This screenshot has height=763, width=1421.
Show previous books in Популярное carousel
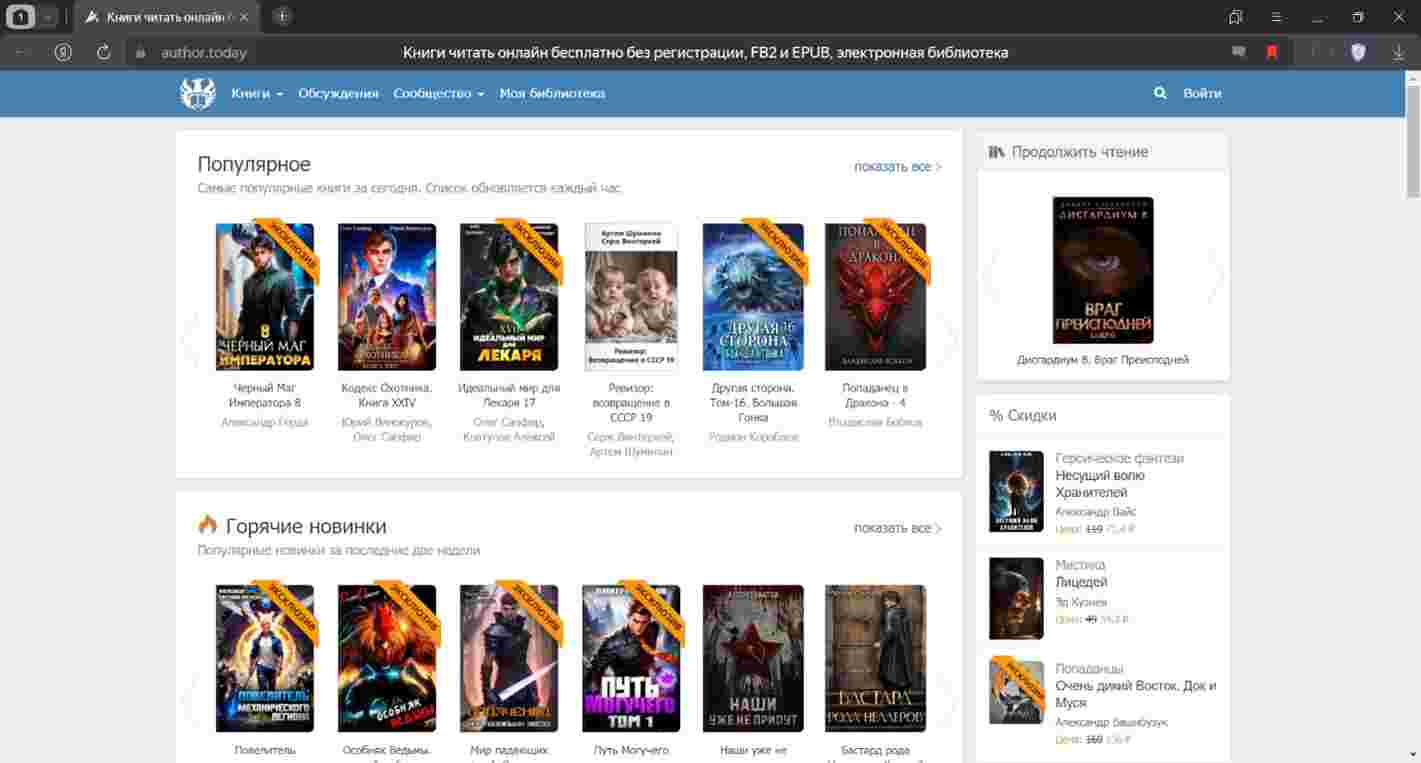[190, 338]
